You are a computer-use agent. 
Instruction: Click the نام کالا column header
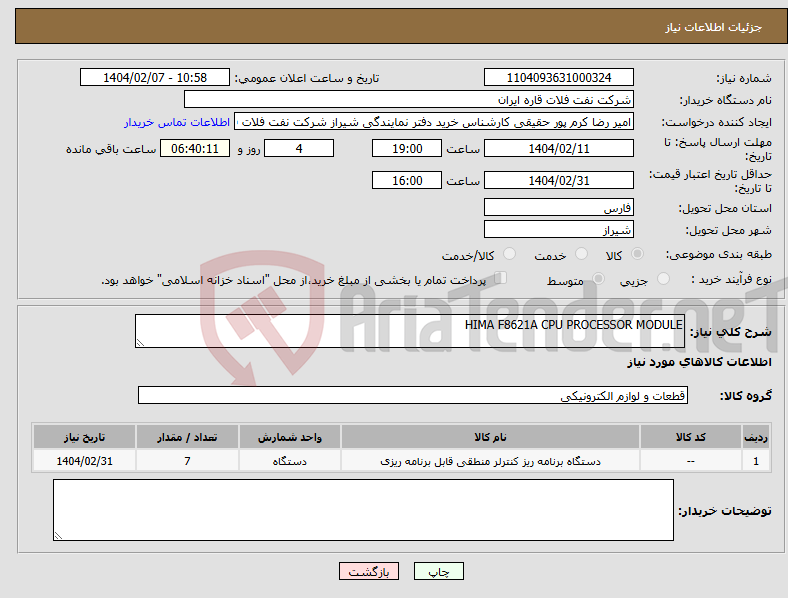click(x=490, y=437)
